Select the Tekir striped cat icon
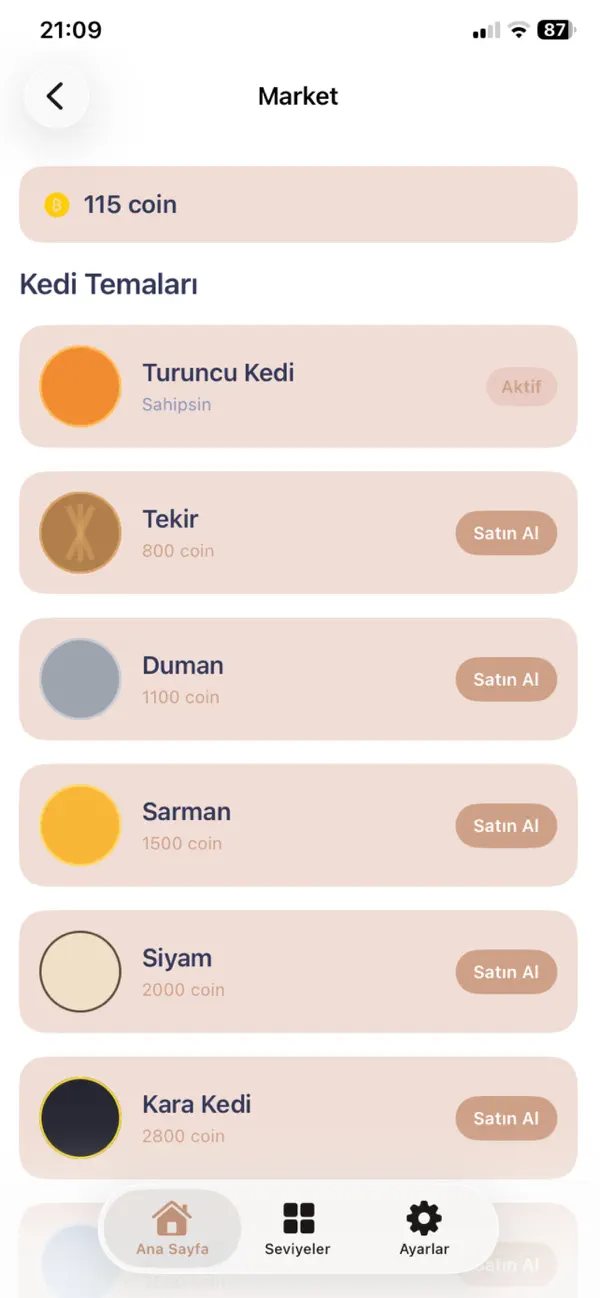The image size is (600, 1298). tap(80, 533)
